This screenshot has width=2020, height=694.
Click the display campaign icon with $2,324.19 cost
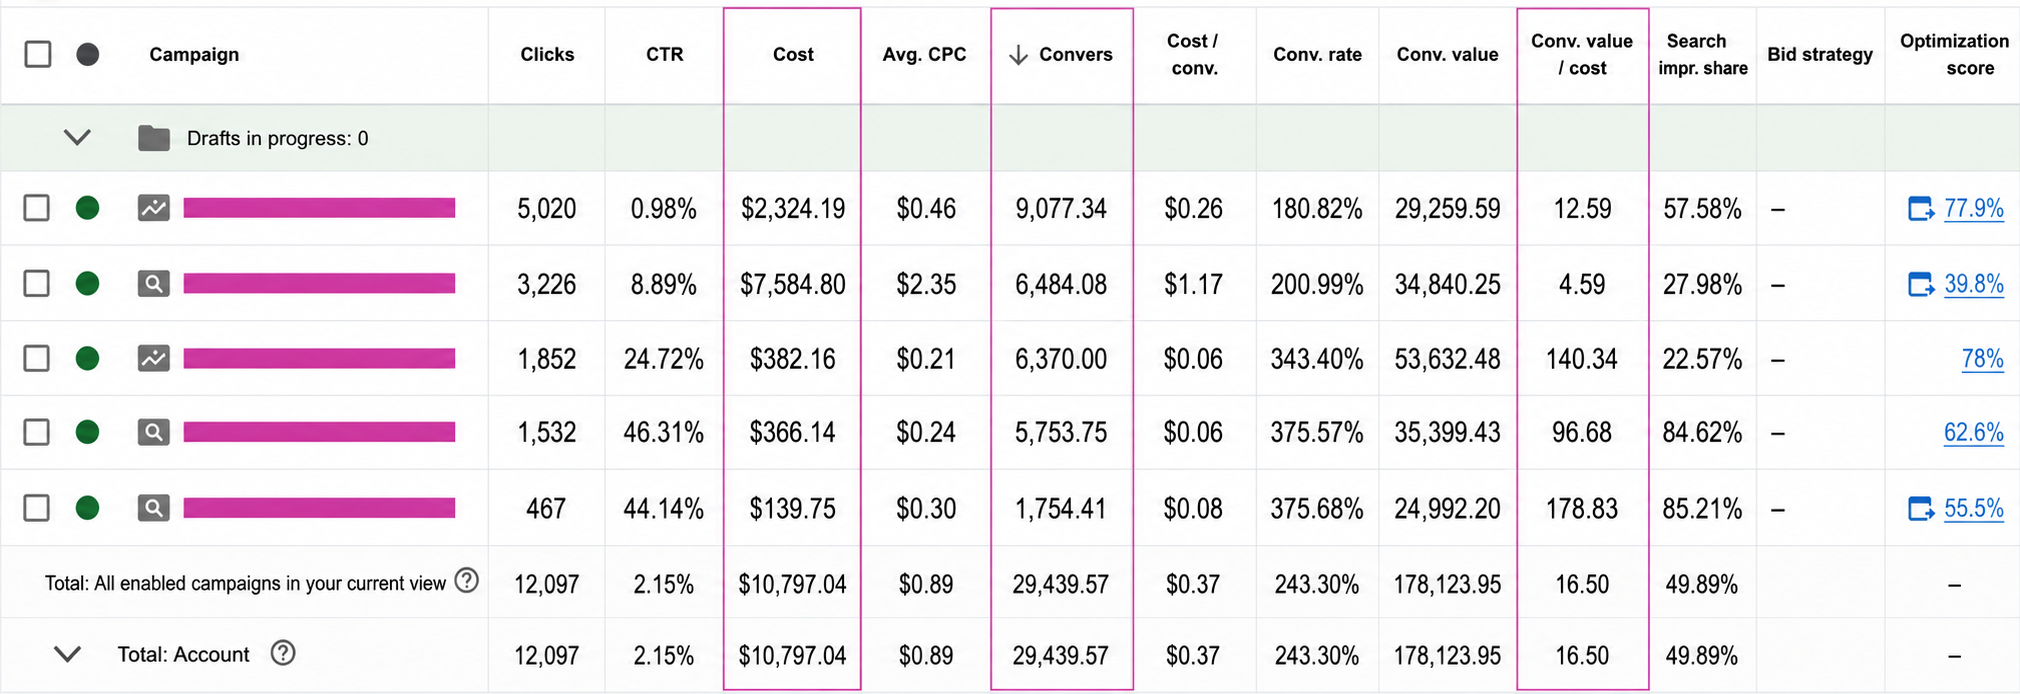tap(153, 208)
